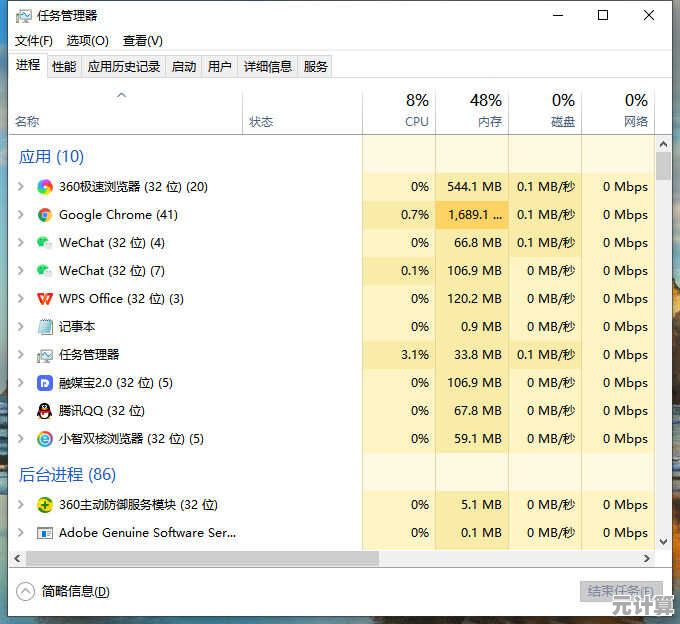Click the Task Manager title bar icon

tap(24, 16)
